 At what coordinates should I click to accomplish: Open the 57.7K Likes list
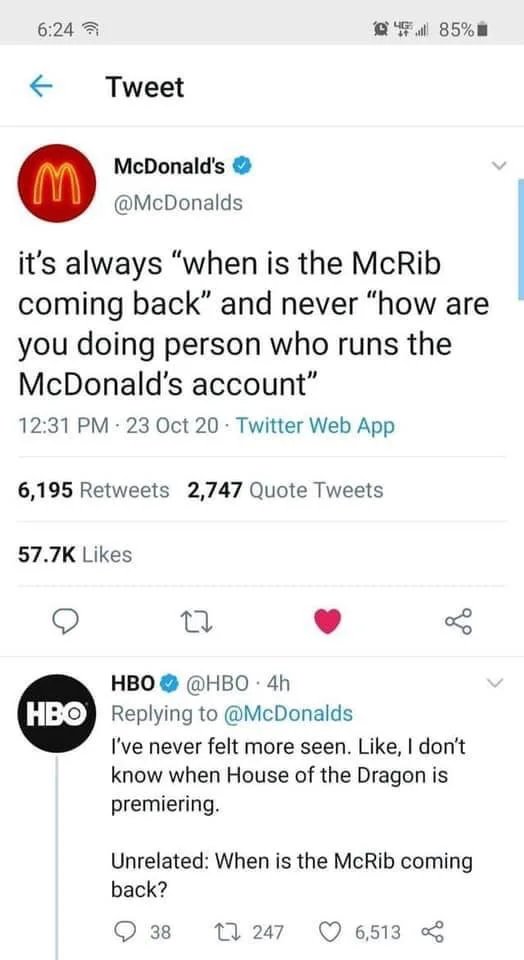pos(75,555)
